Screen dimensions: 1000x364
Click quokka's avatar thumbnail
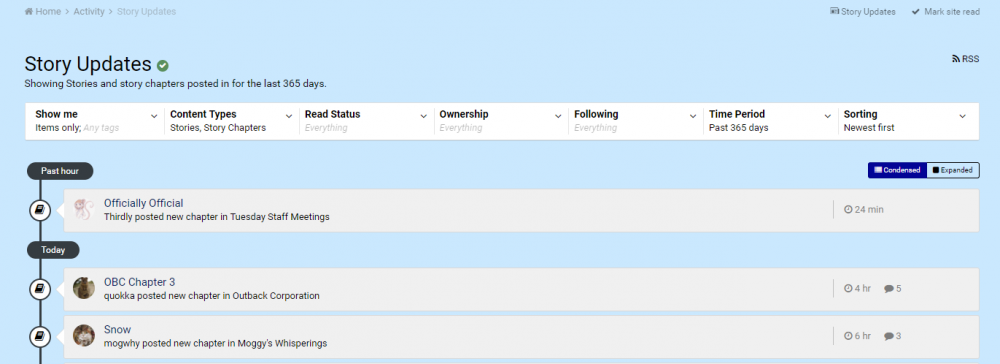click(x=84, y=288)
